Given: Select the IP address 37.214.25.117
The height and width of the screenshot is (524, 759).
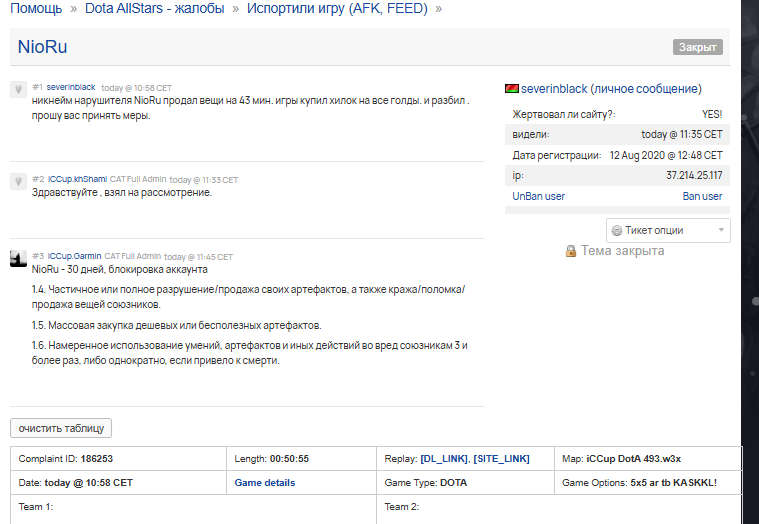Looking at the screenshot, I should tap(694, 175).
